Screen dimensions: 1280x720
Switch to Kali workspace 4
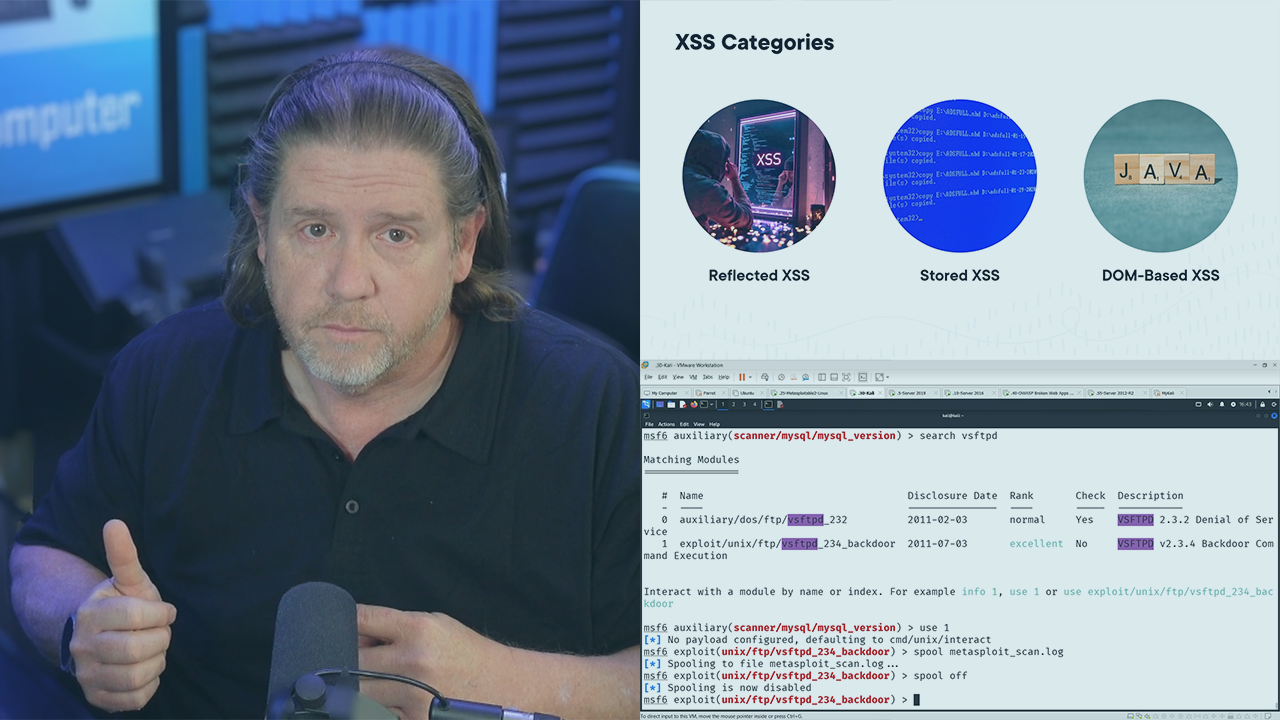[x=755, y=404]
